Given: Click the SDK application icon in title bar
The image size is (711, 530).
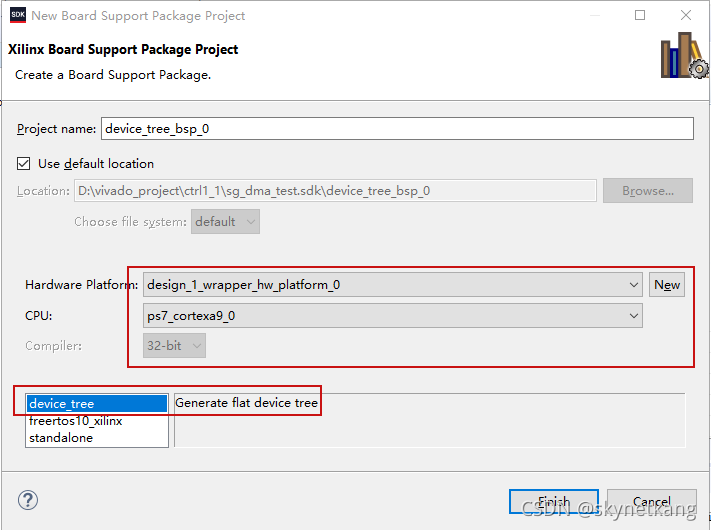Looking at the screenshot, I should point(18,15).
